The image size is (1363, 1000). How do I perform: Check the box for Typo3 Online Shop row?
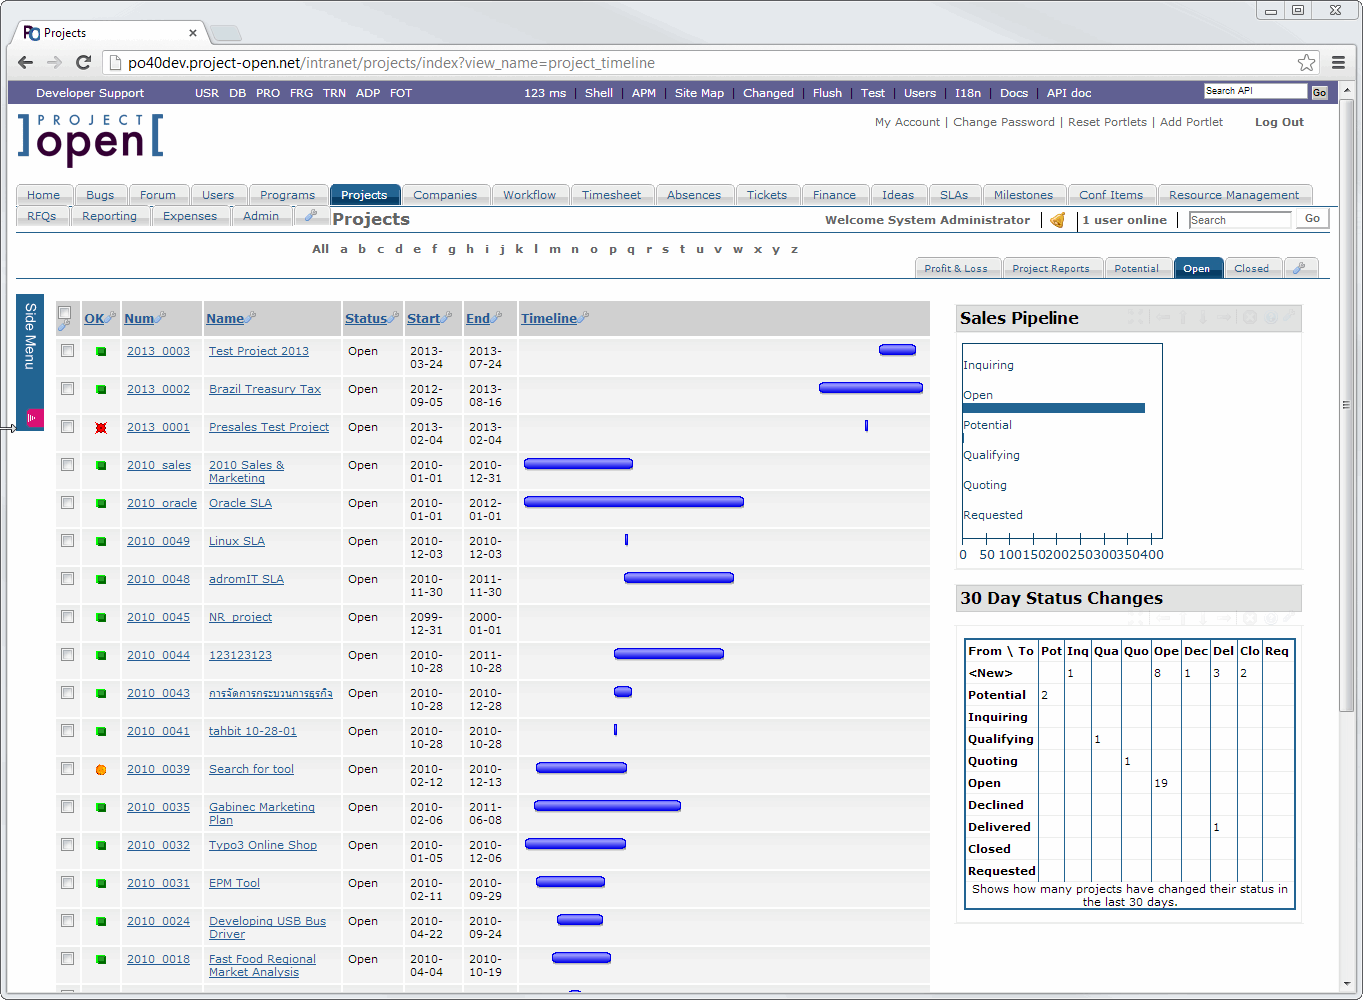(68, 845)
